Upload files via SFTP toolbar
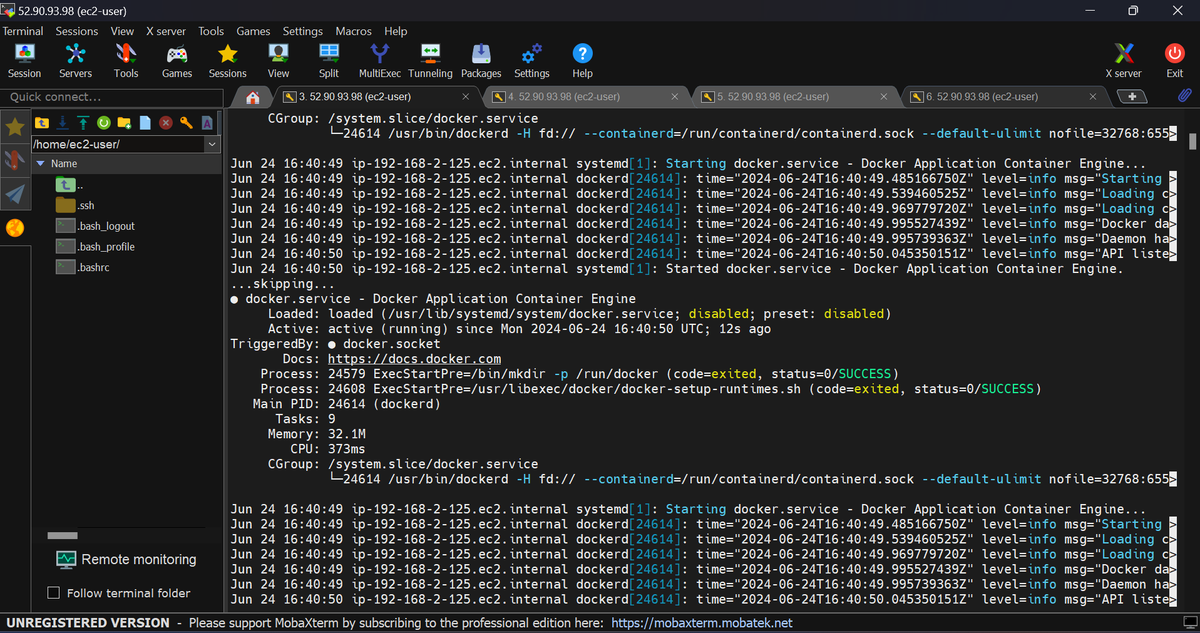 [83, 123]
